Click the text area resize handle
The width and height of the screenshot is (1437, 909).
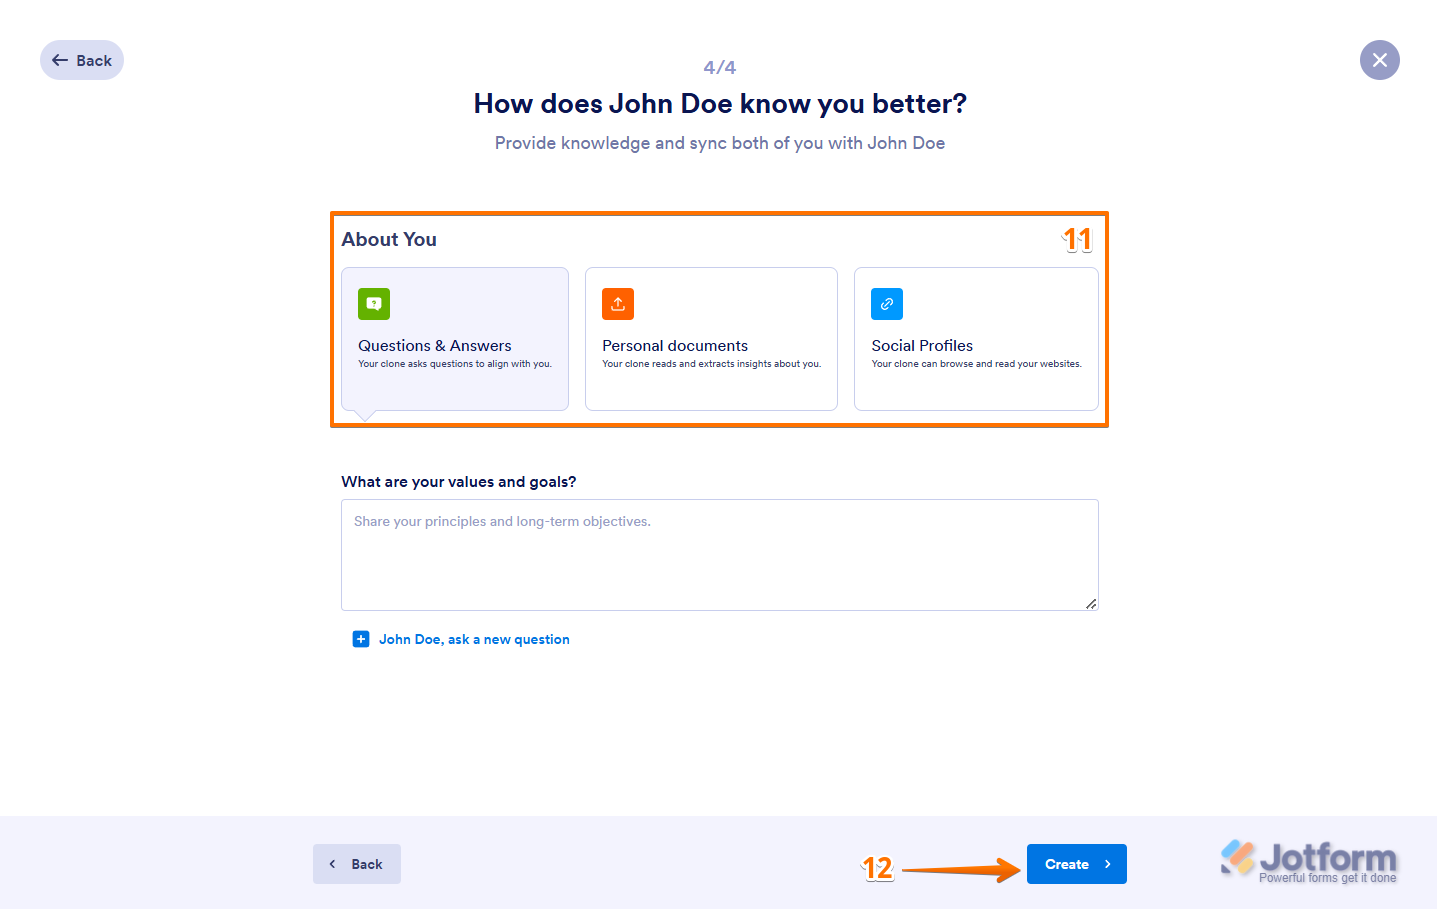pos(1091,603)
